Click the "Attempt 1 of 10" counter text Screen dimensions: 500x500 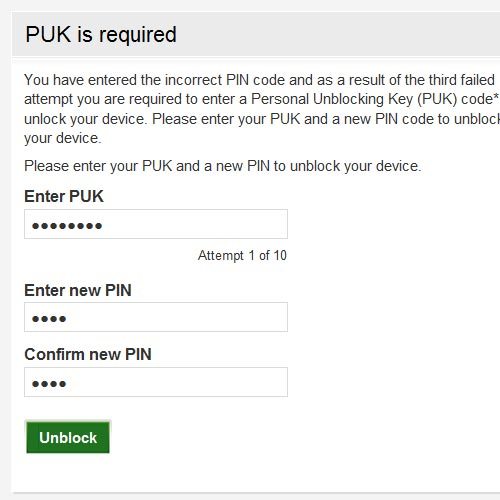click(x=242, y=256)
